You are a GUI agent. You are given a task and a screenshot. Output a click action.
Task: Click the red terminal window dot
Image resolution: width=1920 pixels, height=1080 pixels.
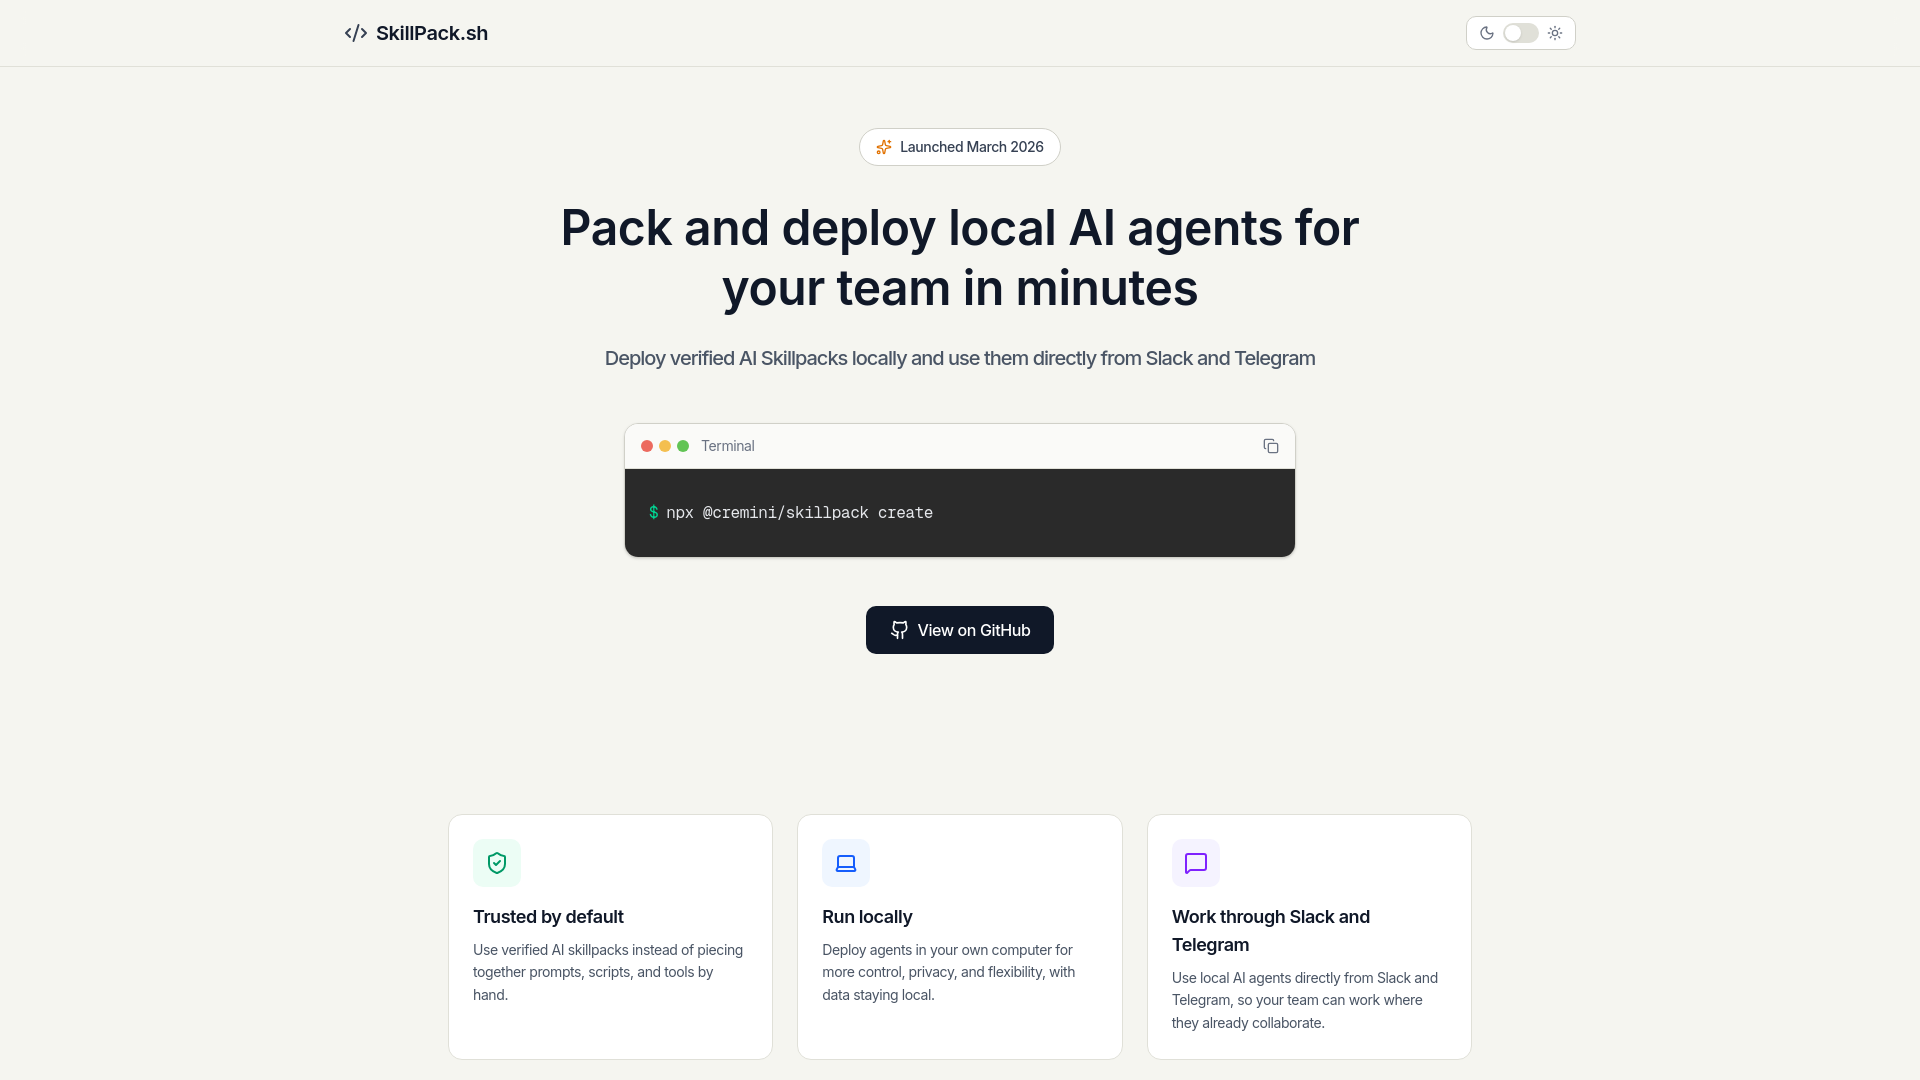tap(647, 446)
